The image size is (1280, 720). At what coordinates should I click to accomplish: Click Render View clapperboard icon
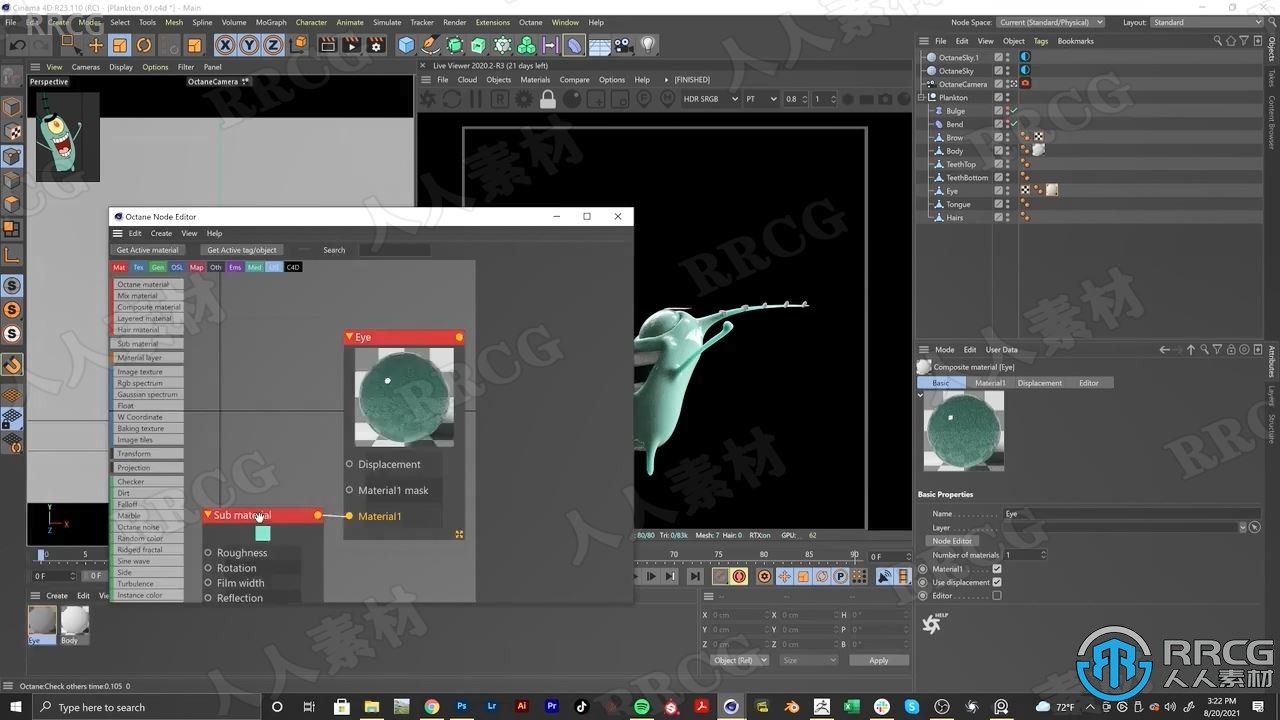point(327,45)
